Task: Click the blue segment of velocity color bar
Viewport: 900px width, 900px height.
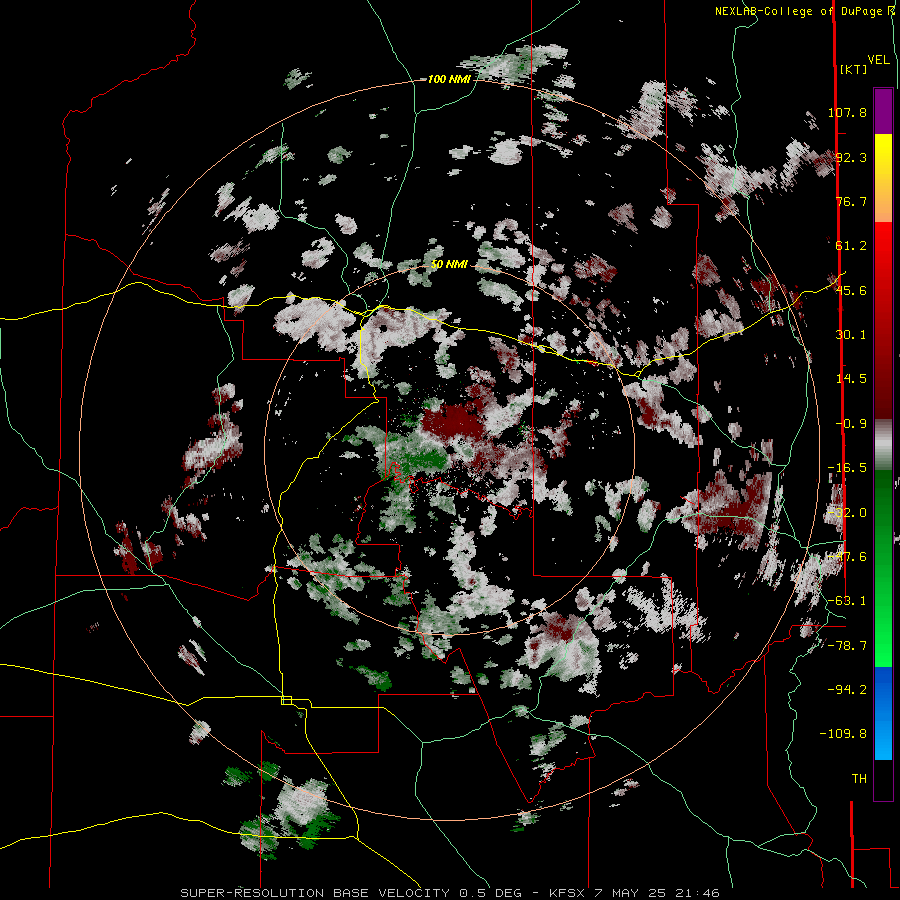Action: click(x=883, y=713)
